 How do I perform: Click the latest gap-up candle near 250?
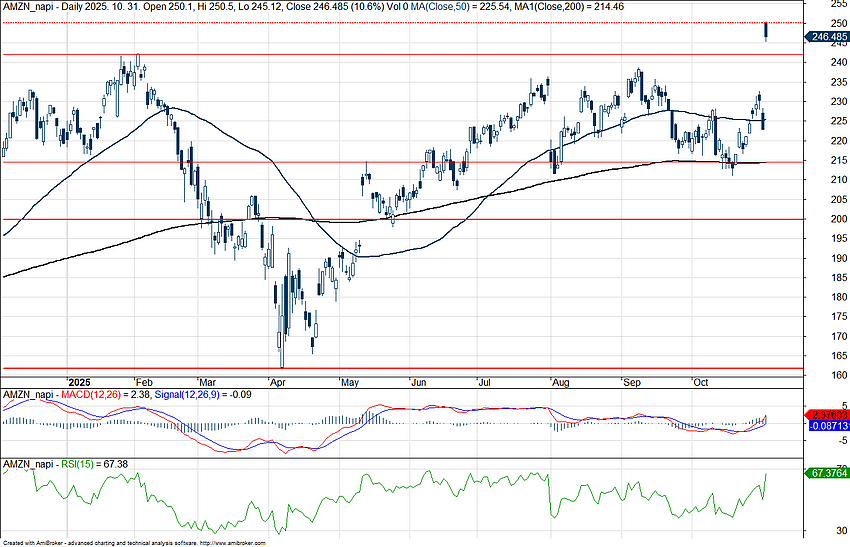tap(766, 31)
